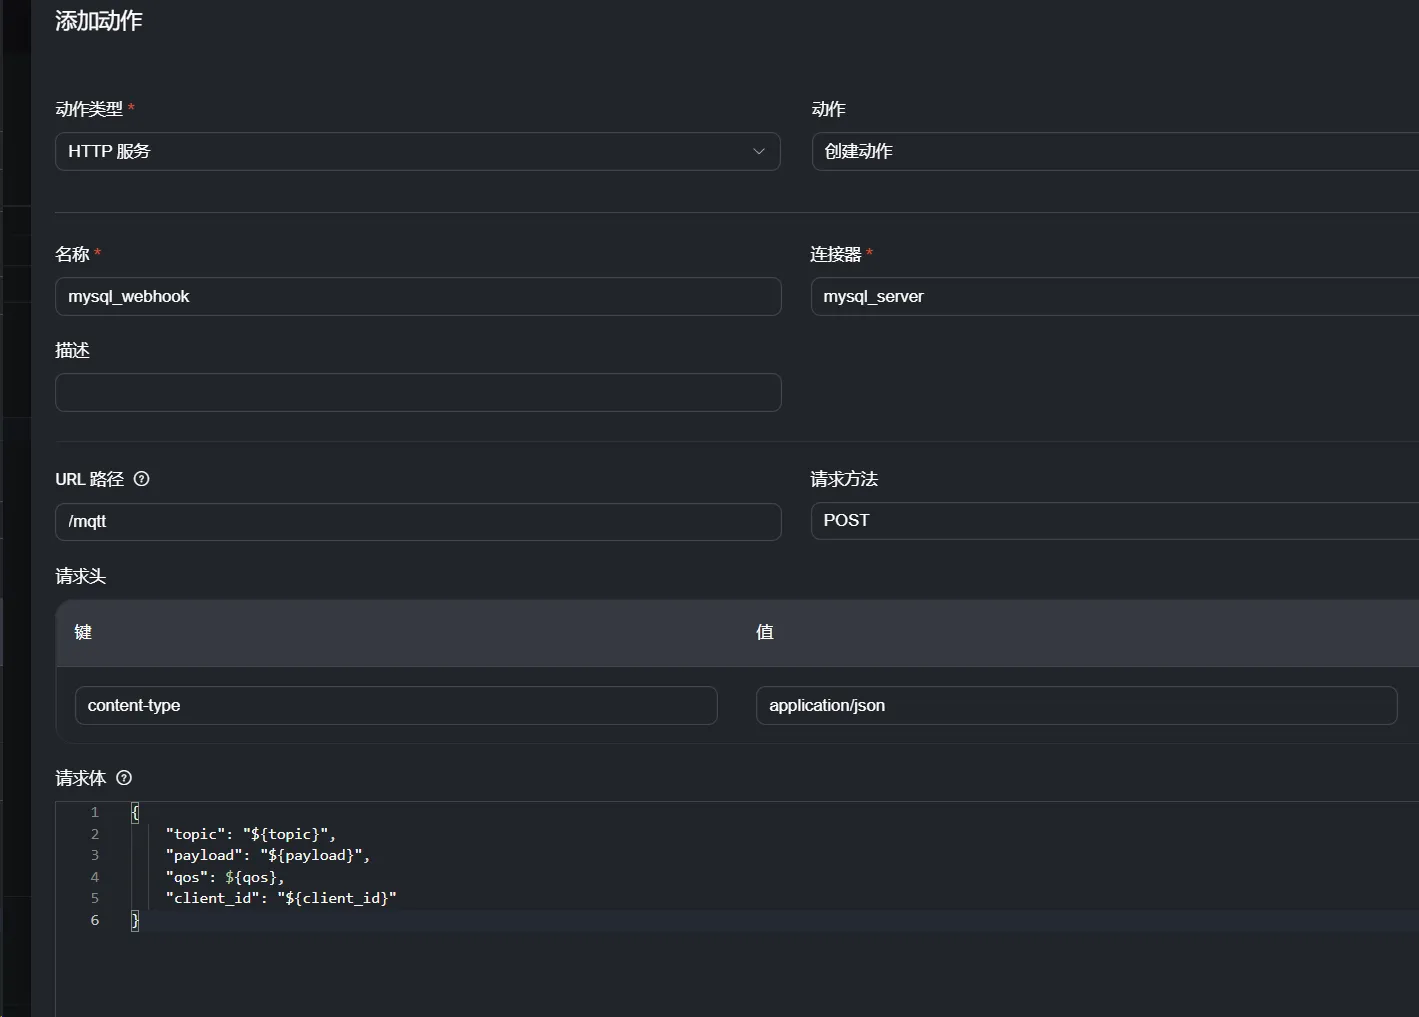Click the closing brace on line 6
Screen dimensions: 1419x1017
[135, 920]
